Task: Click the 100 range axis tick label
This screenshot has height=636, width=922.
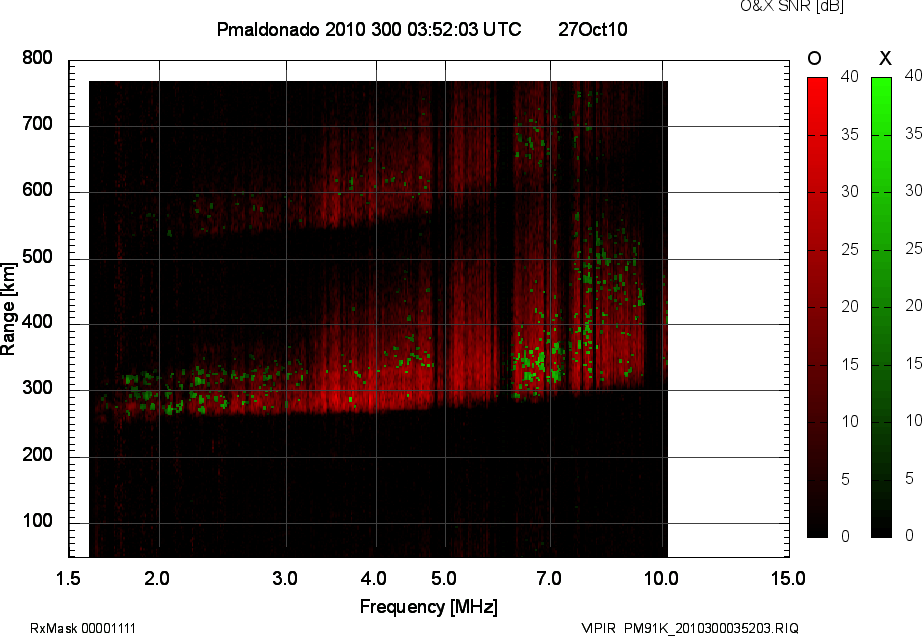Action: point(37,521)
